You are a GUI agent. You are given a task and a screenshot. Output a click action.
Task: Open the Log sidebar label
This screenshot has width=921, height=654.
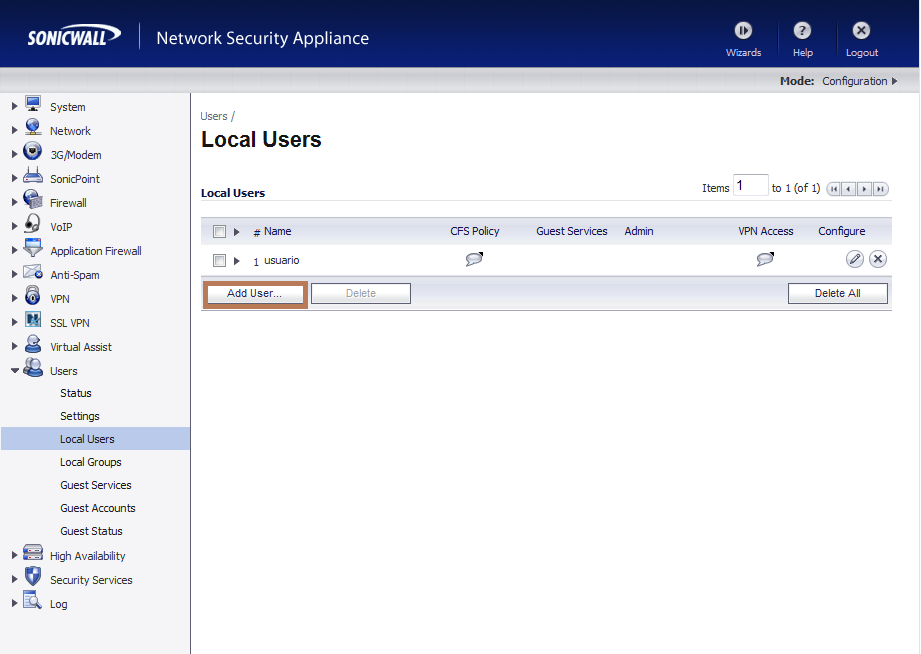(58, 604)
